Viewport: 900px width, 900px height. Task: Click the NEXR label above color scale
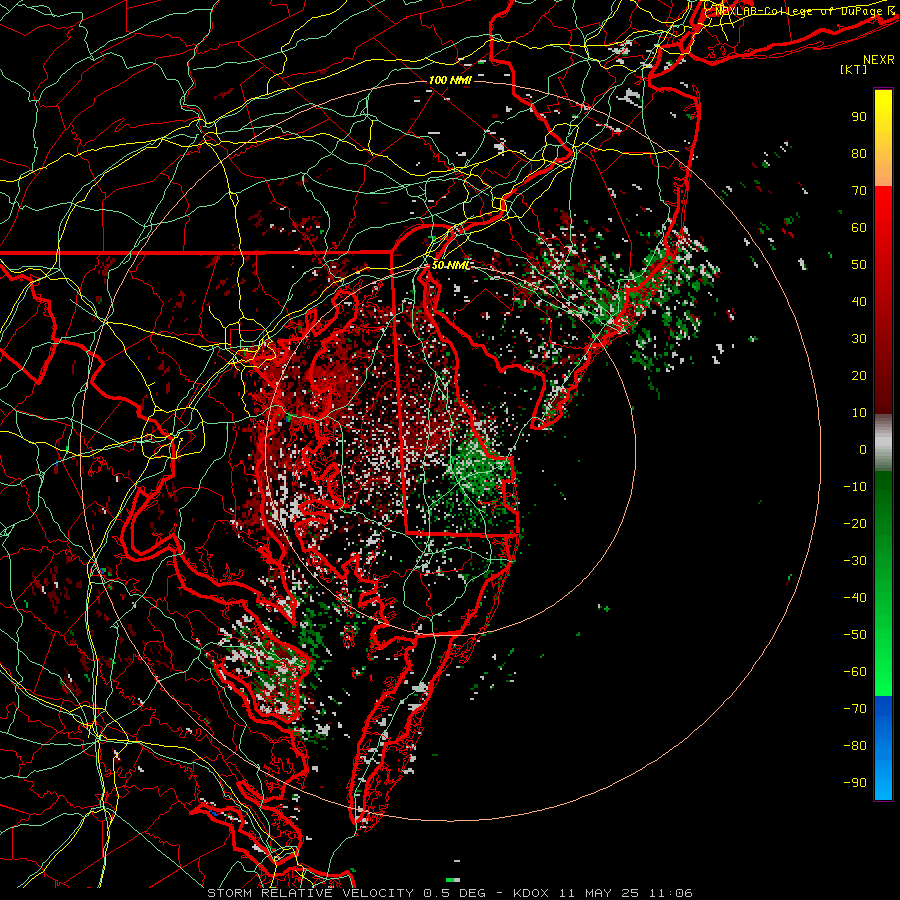click(879, 60)
